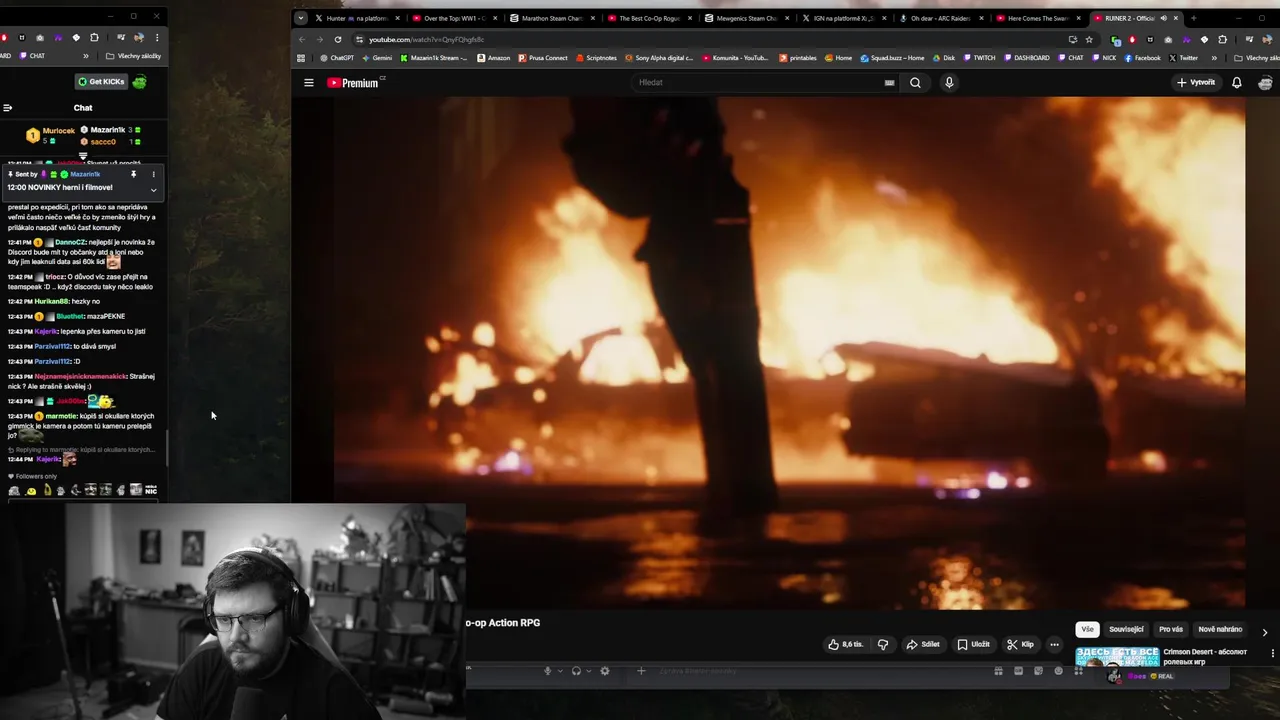Screen dimensions: 1280x720
Task: Collapse the Kick chat panel icon
Action: pyautogui.click(x=7, y=108)
